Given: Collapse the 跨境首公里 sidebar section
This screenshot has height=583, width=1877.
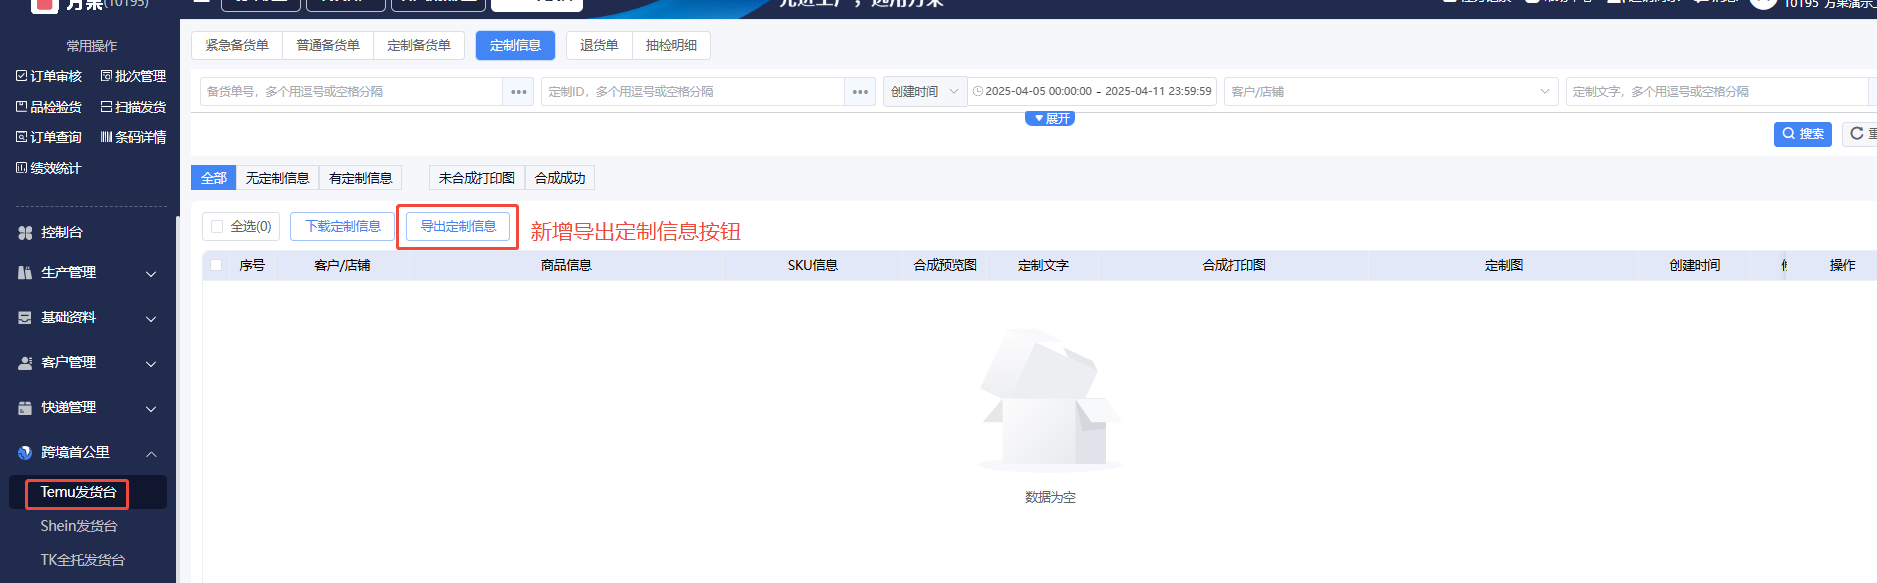Looking at the screenshot, I should (151, 453).
